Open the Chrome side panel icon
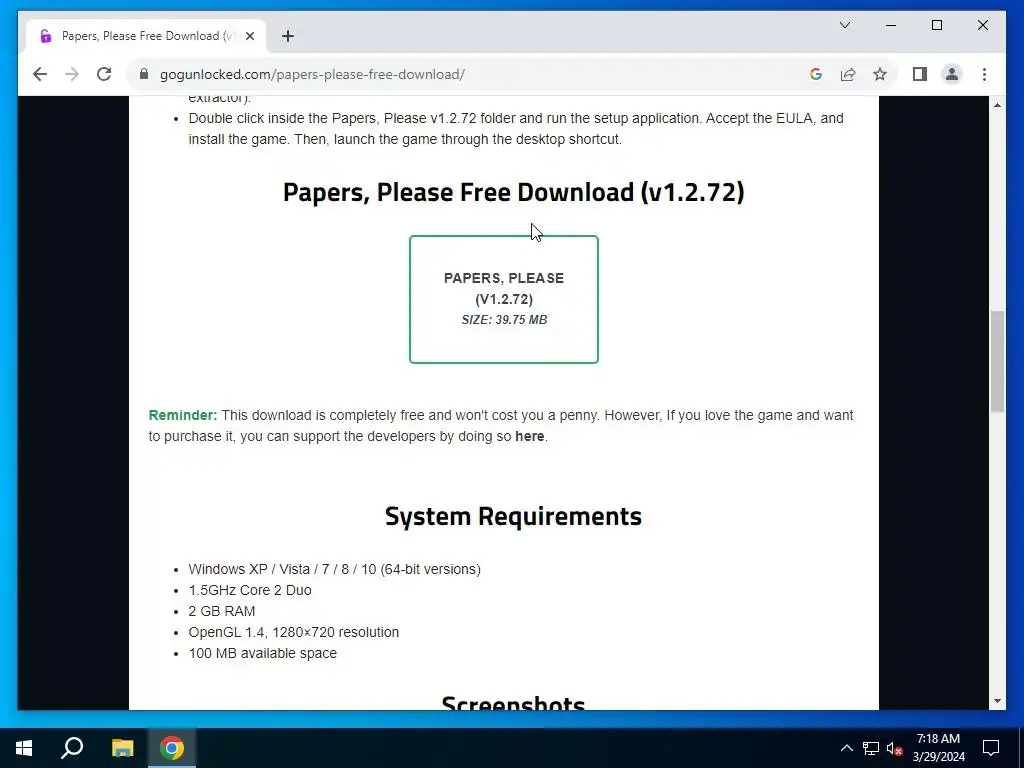The image size is (1024, 768). 920,74
